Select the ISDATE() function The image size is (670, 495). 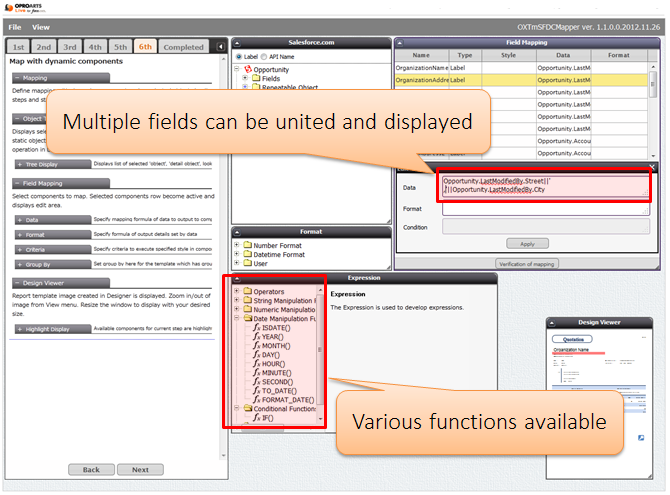271,328
